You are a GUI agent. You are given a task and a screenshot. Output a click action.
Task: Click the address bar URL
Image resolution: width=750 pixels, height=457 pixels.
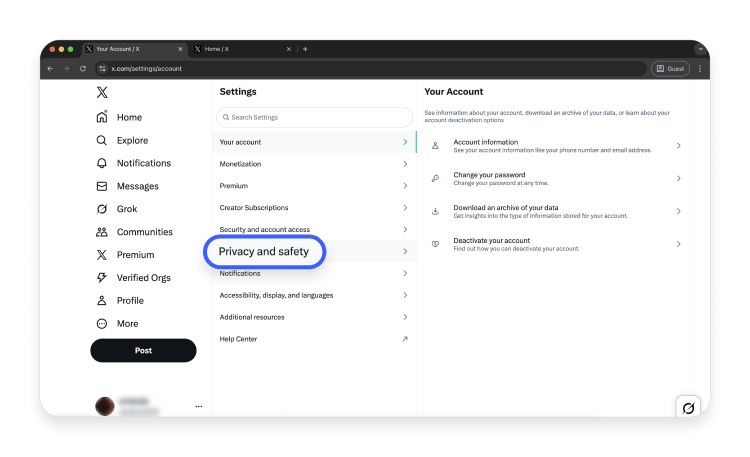(146, 69)
